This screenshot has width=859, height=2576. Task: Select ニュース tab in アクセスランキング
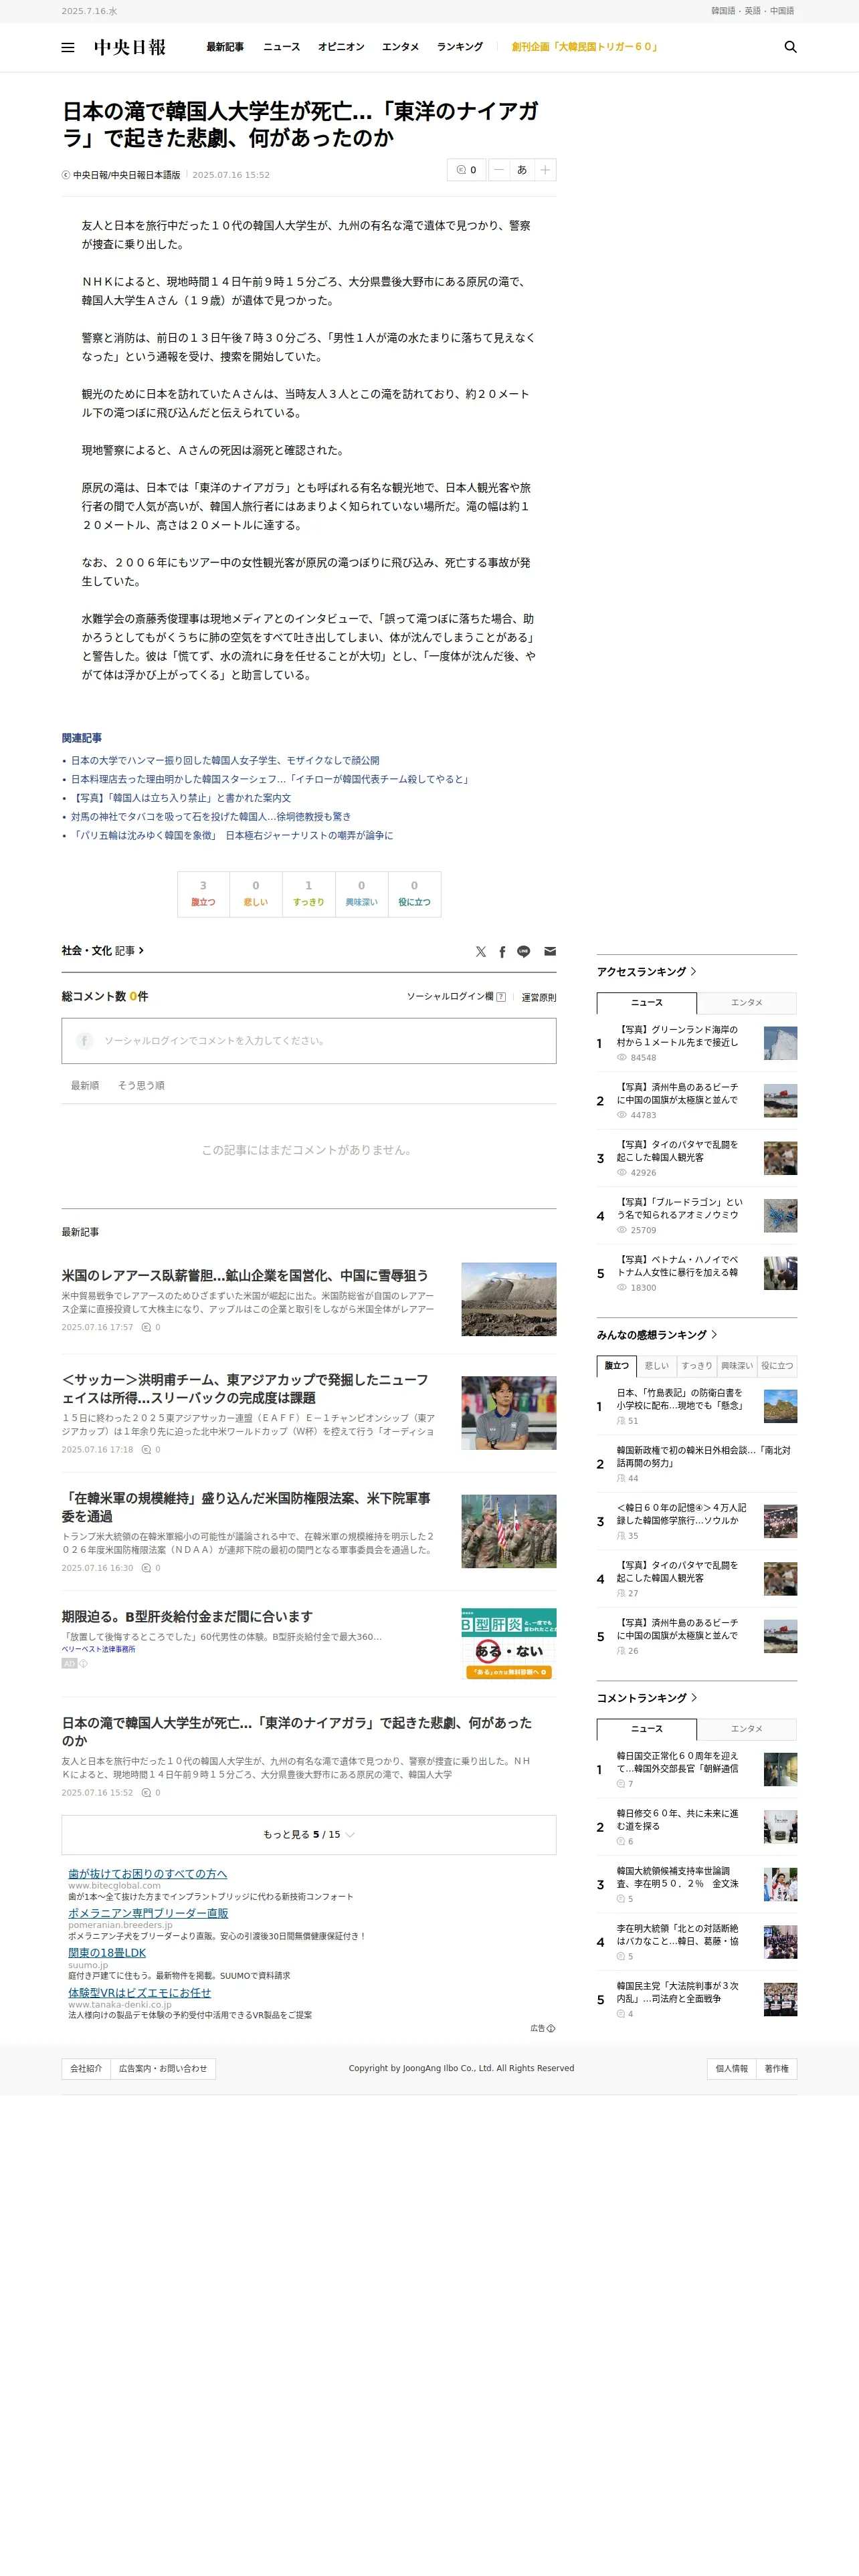click(x=647, y=1003)
